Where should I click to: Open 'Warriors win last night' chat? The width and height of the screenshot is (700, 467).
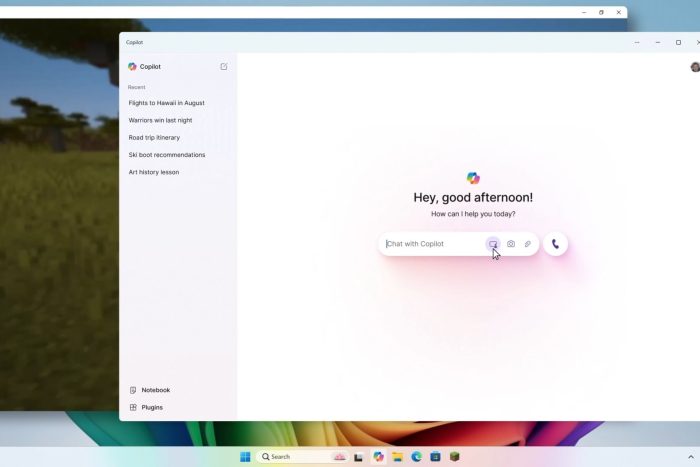160,120
